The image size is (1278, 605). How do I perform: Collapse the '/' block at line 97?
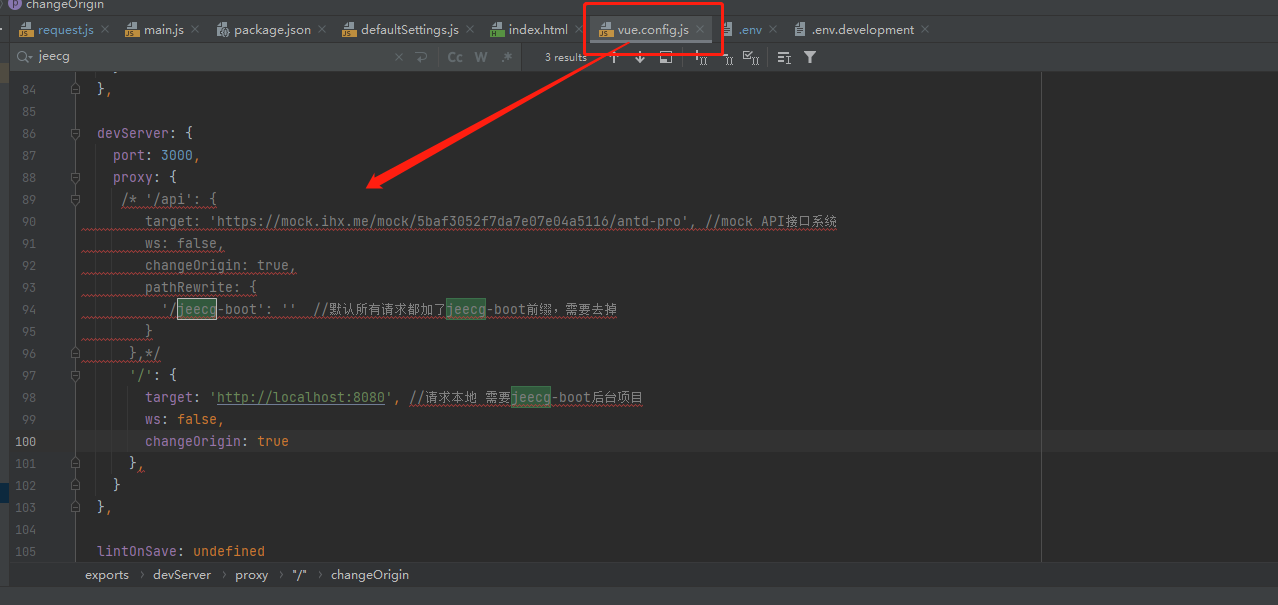tap(75, 375)
